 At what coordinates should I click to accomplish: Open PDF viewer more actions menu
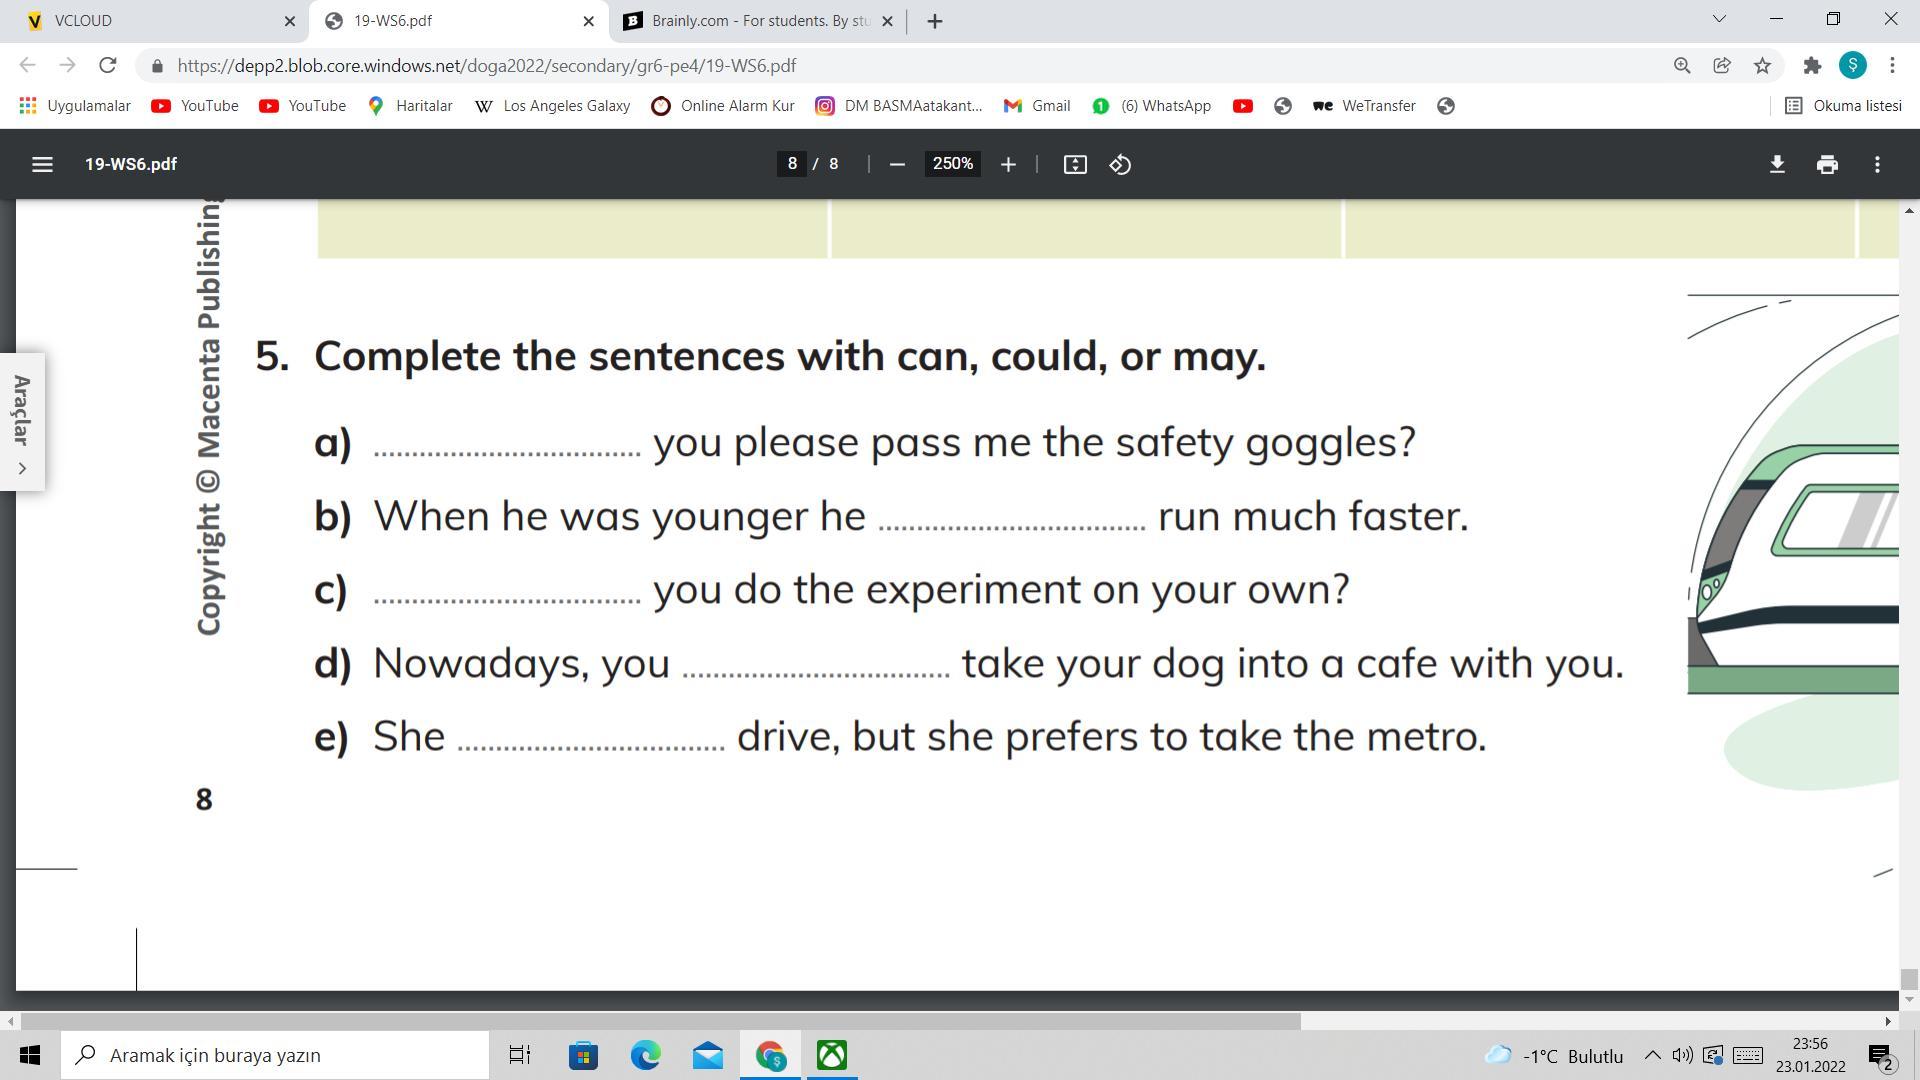pyautogui.click(x=1877, y=164)
